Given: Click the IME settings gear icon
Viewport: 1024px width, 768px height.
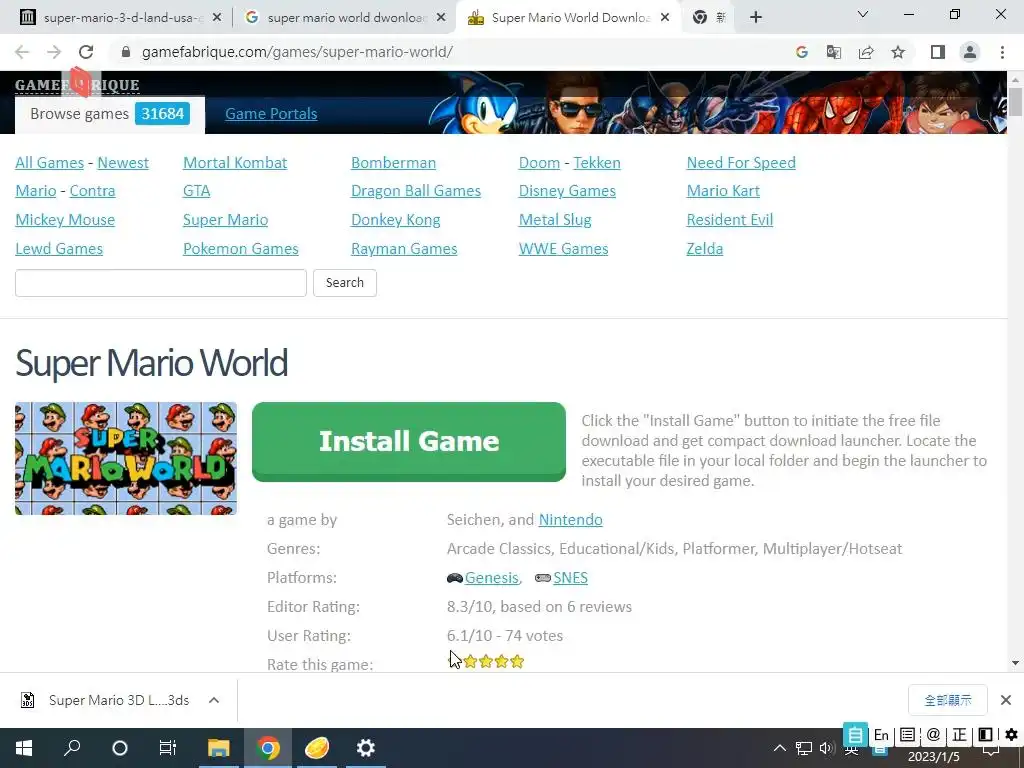Looking at the screenshot, I should click(x=1012, y=735).
